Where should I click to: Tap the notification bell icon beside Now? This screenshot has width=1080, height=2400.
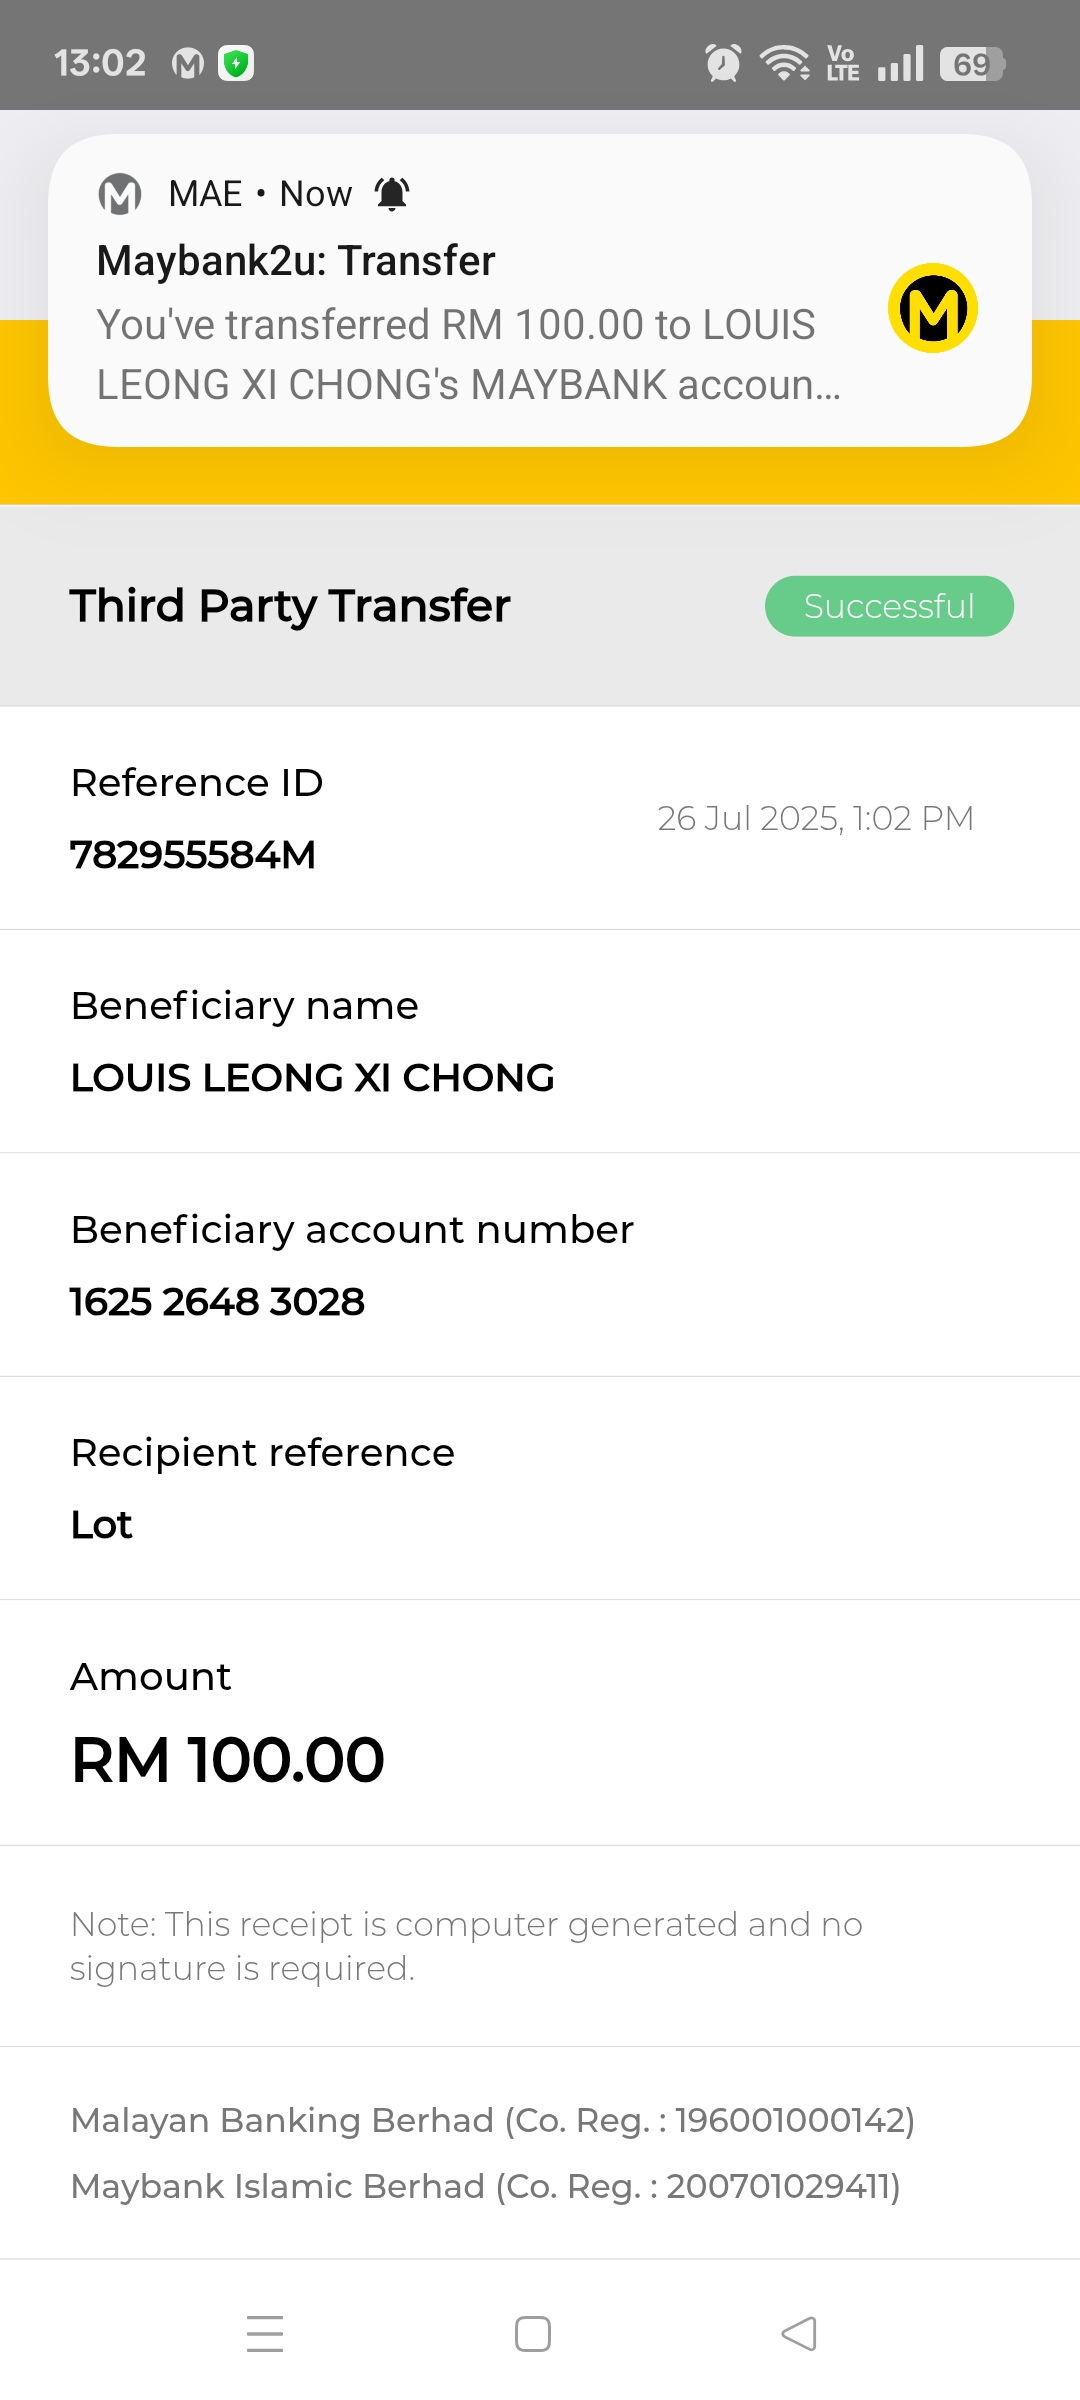[x=392, y=194]
